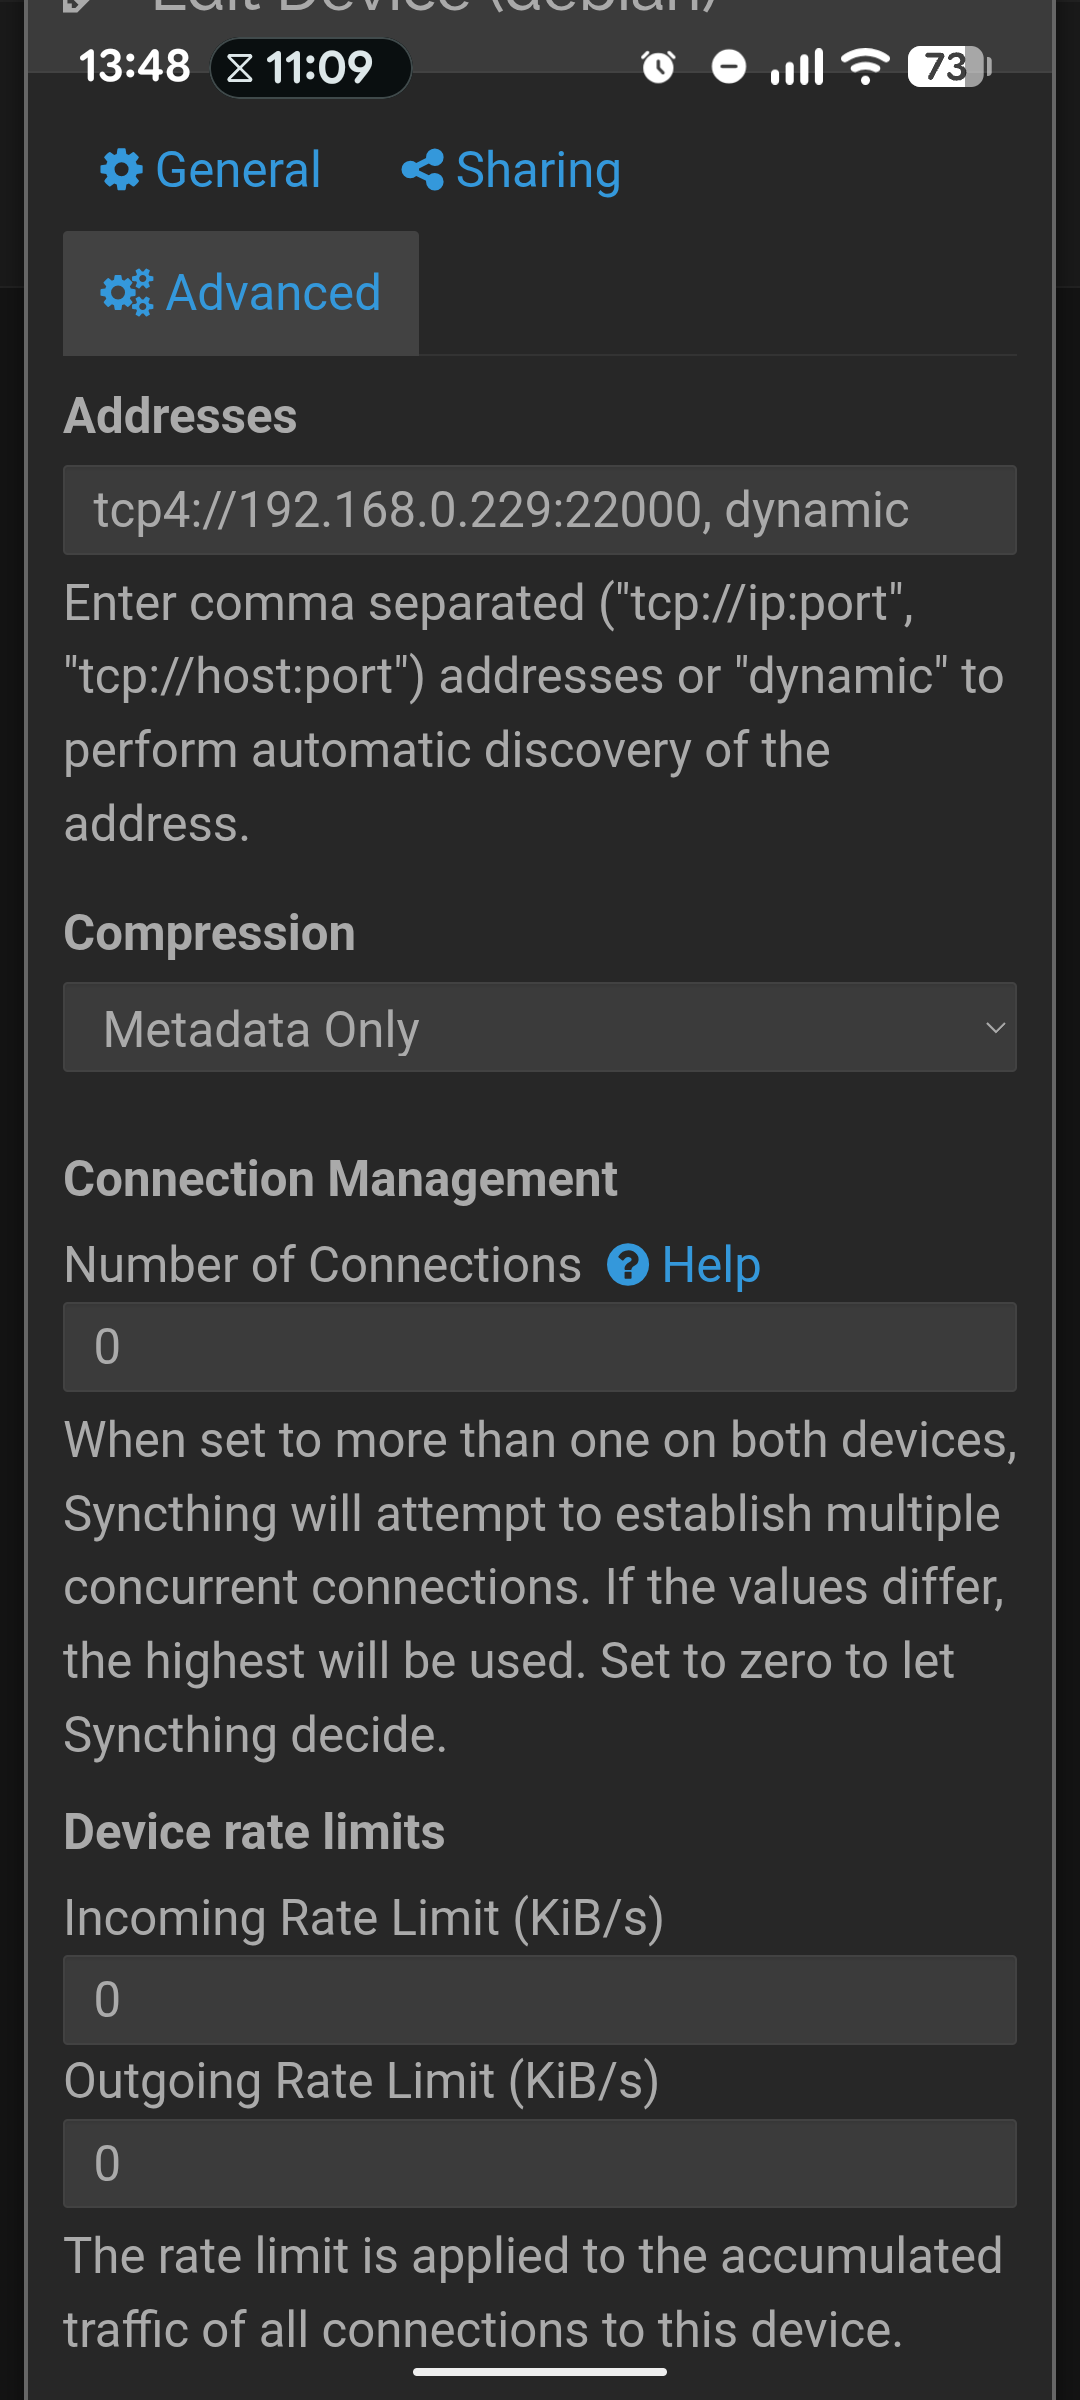This screenshot has width=1080, height=2400.
Task: Tap the Wi-Fi status bar icon
Action: 865,67
